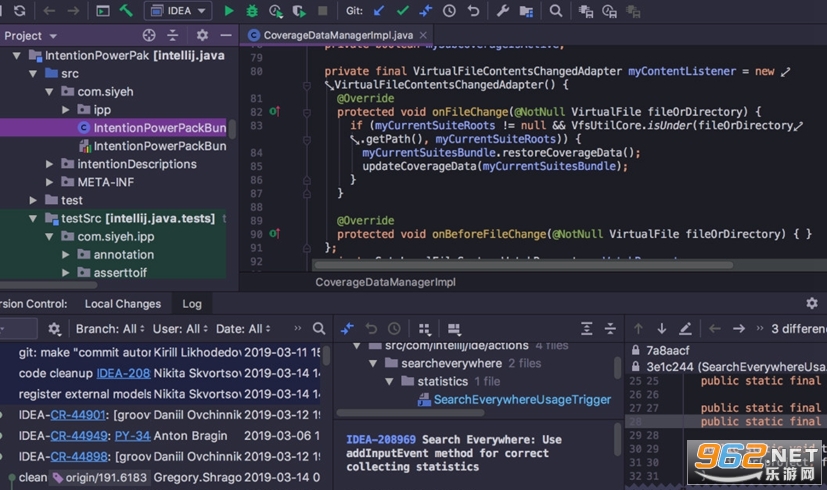This screenshot has height=490, width=827.
Task: Open User: All filter
Action: click(x=180, y=329)
